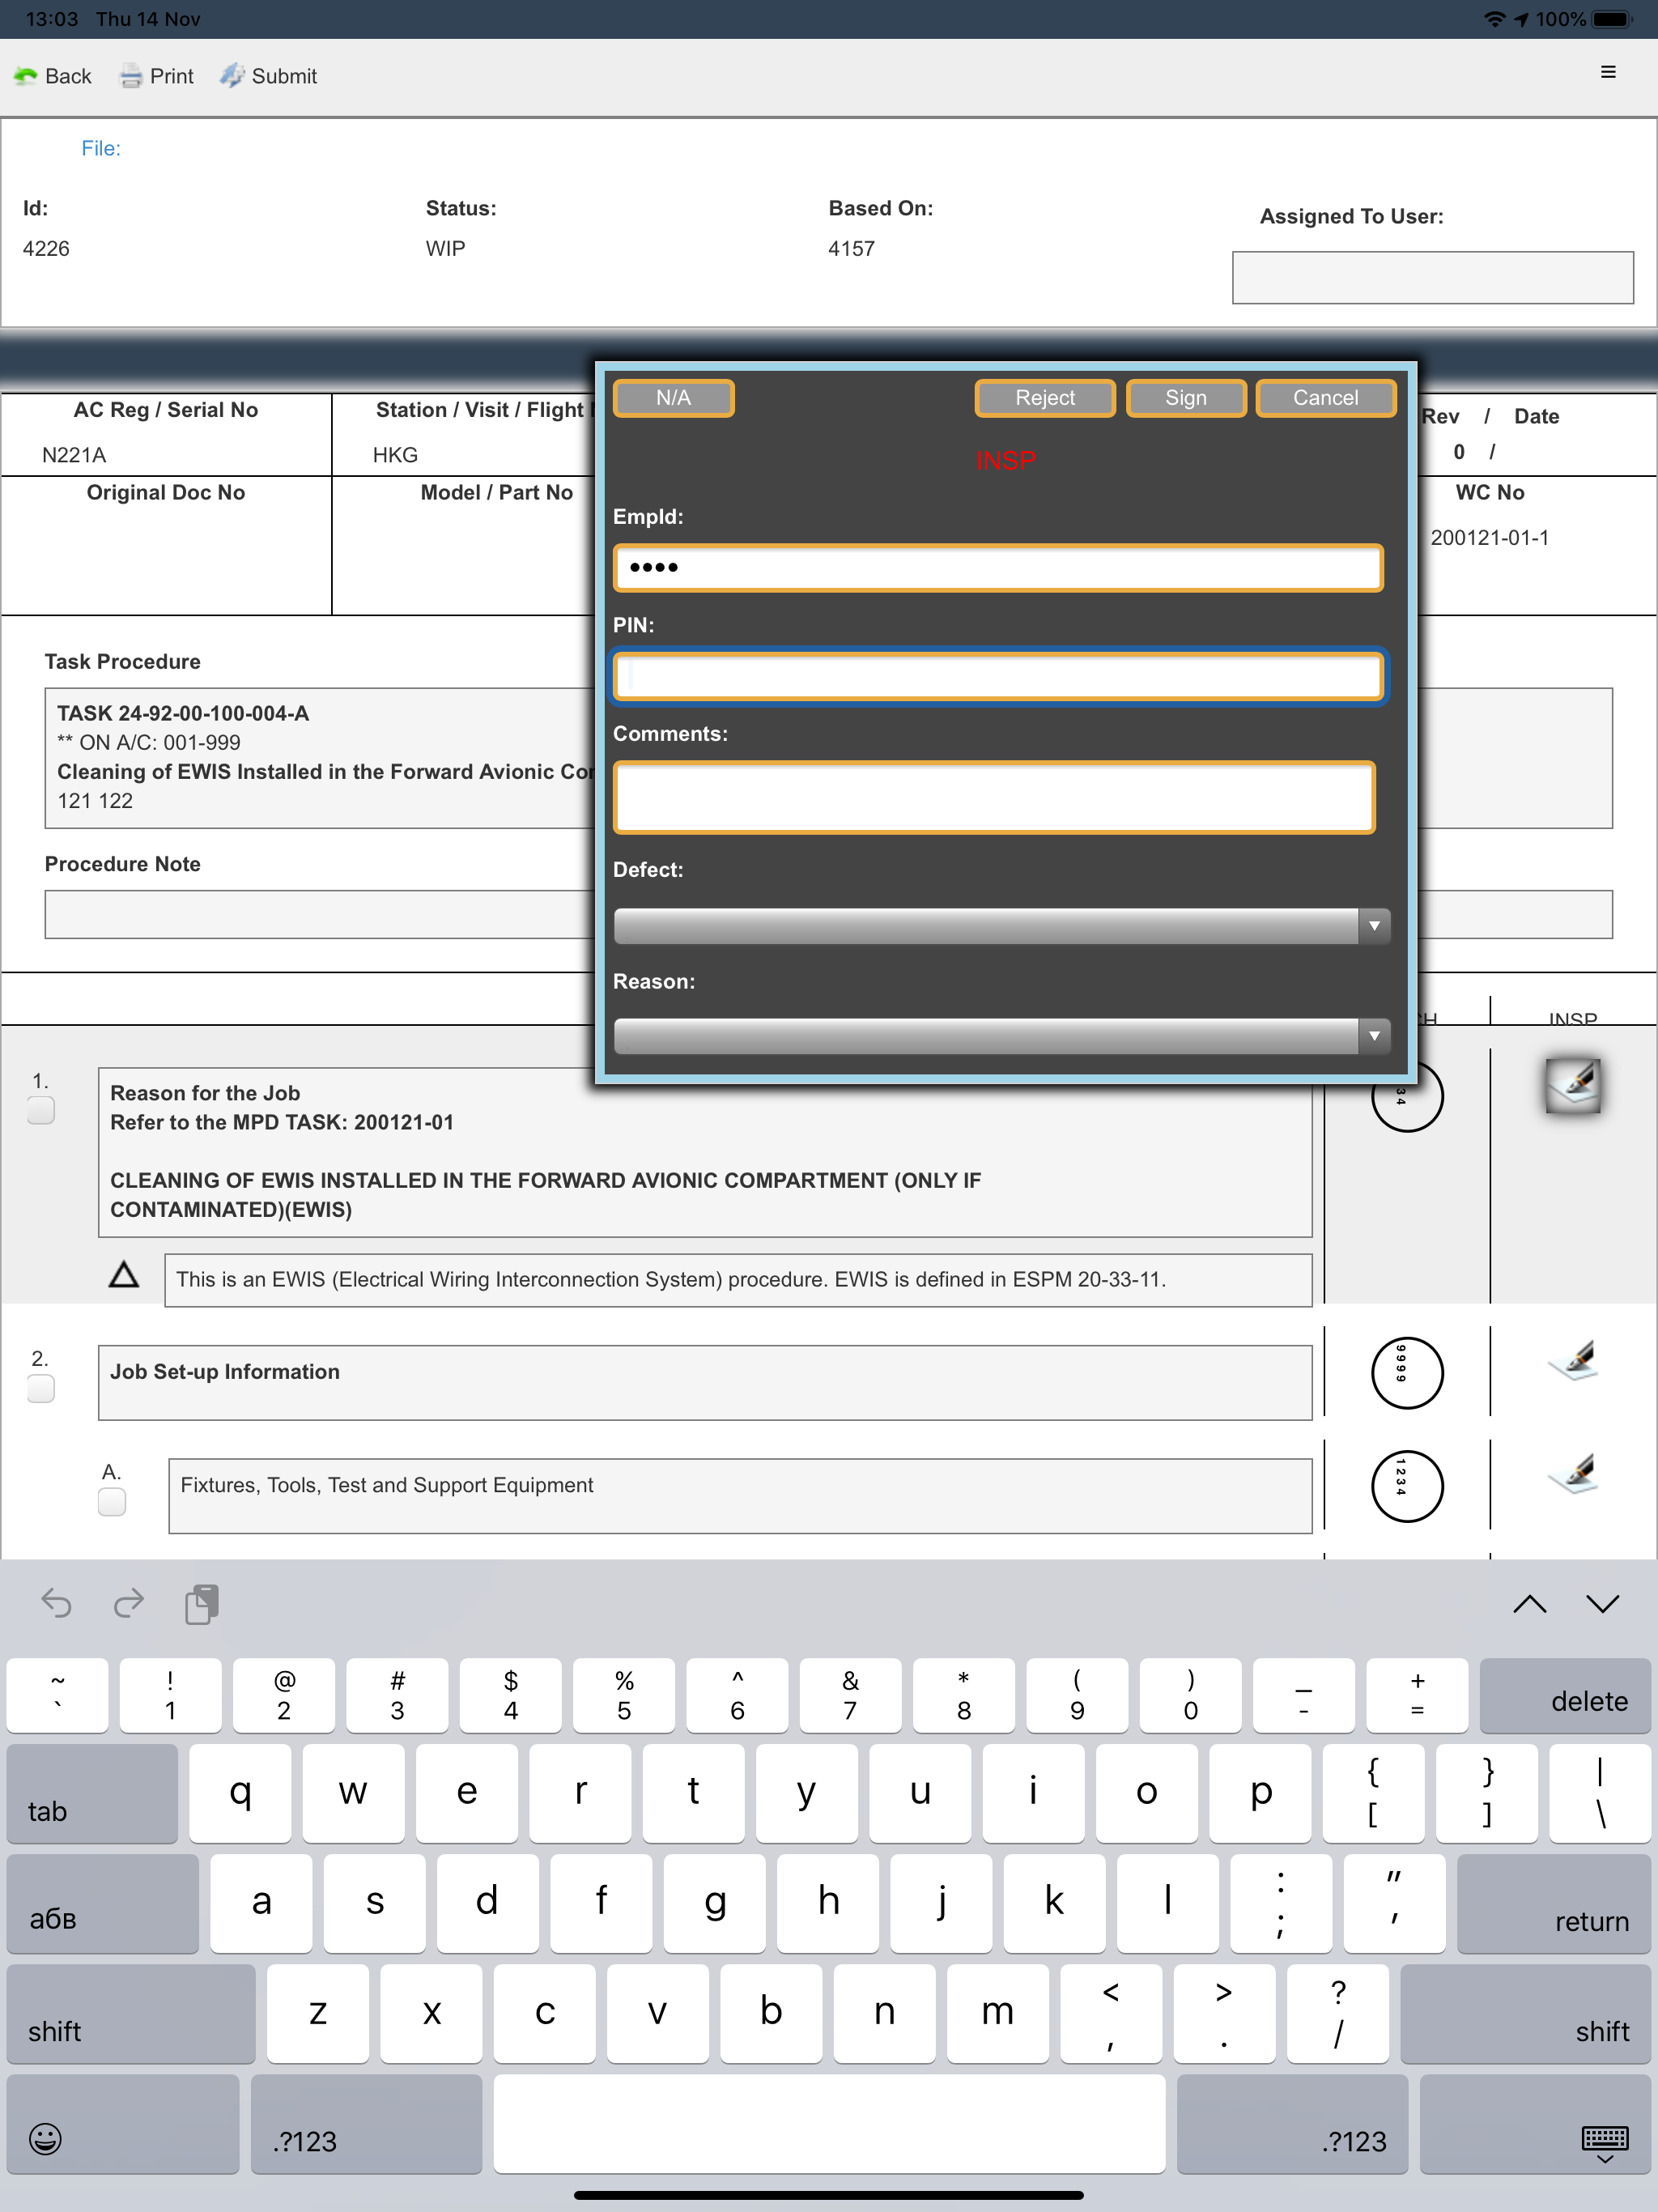Click the N/A button in dialog
1658x2212 pixels.
coord(673,397)
